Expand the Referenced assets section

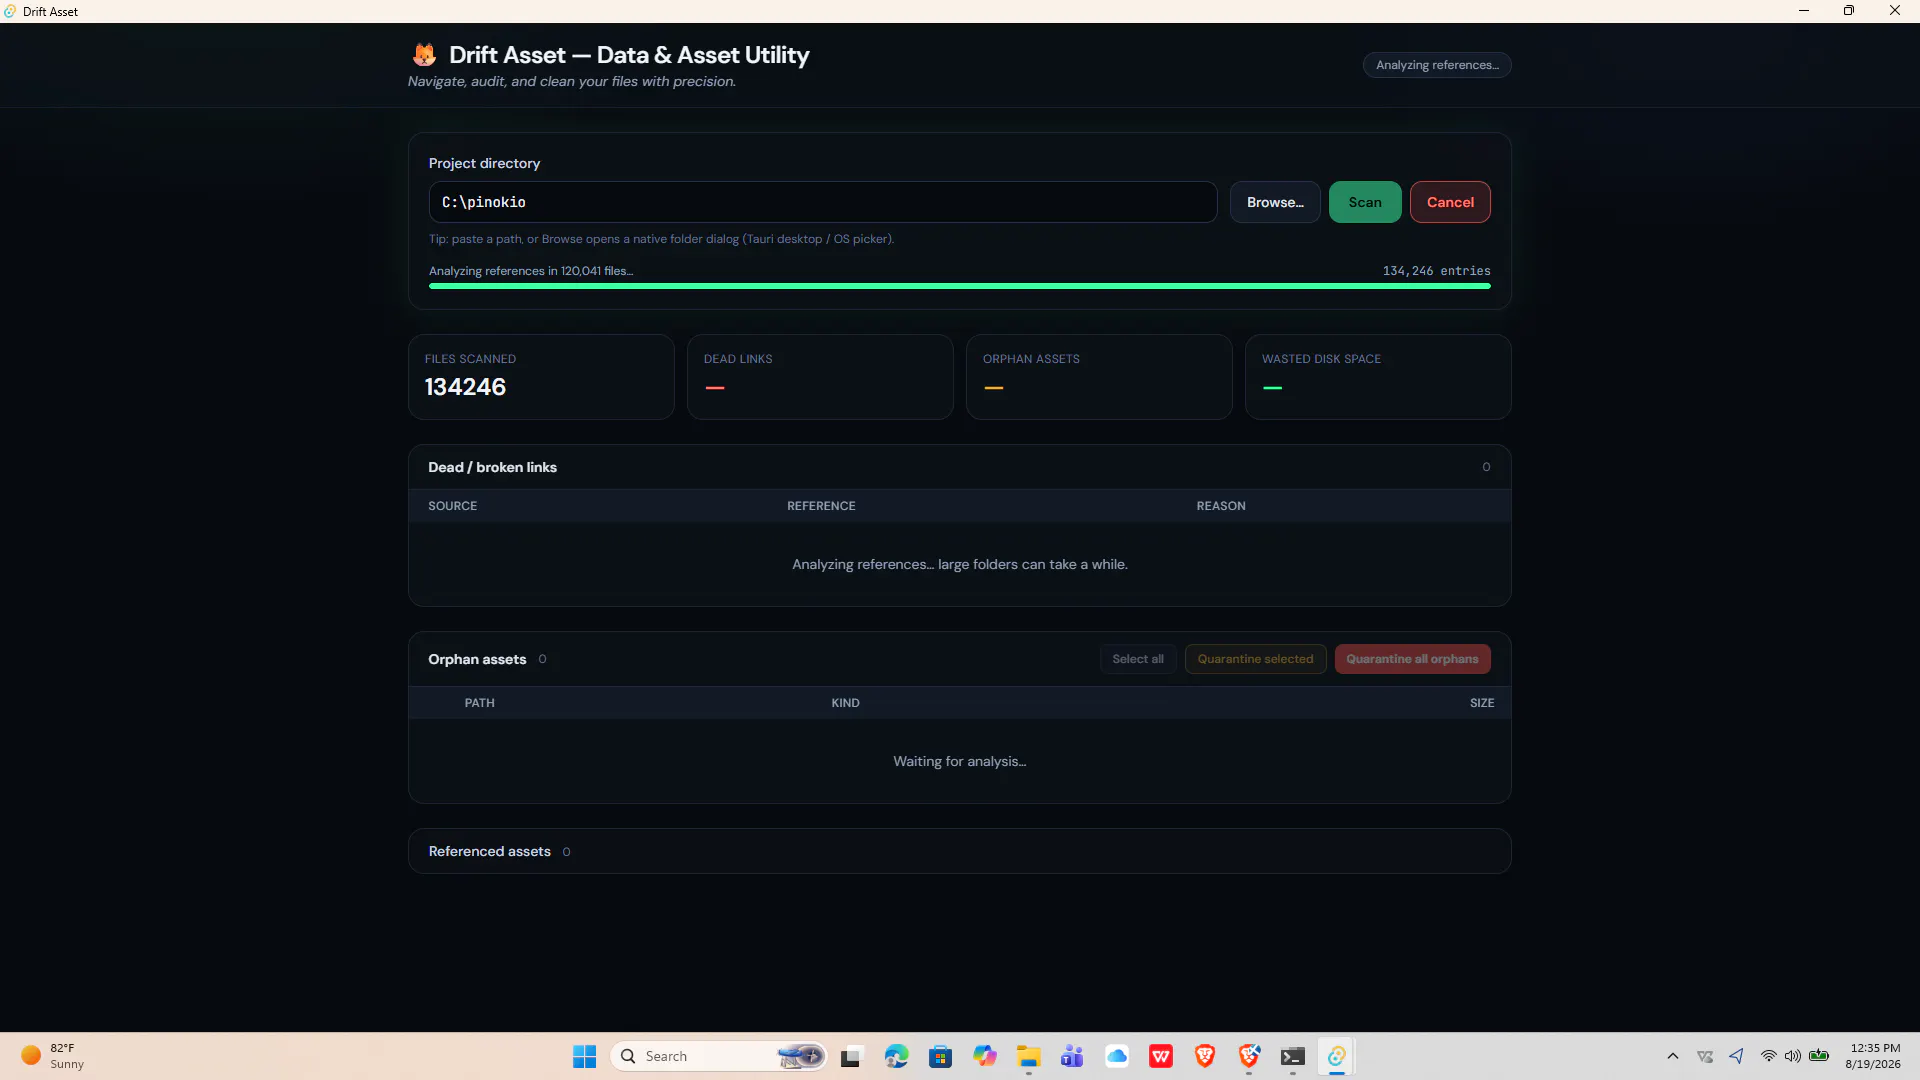point(960,851)
